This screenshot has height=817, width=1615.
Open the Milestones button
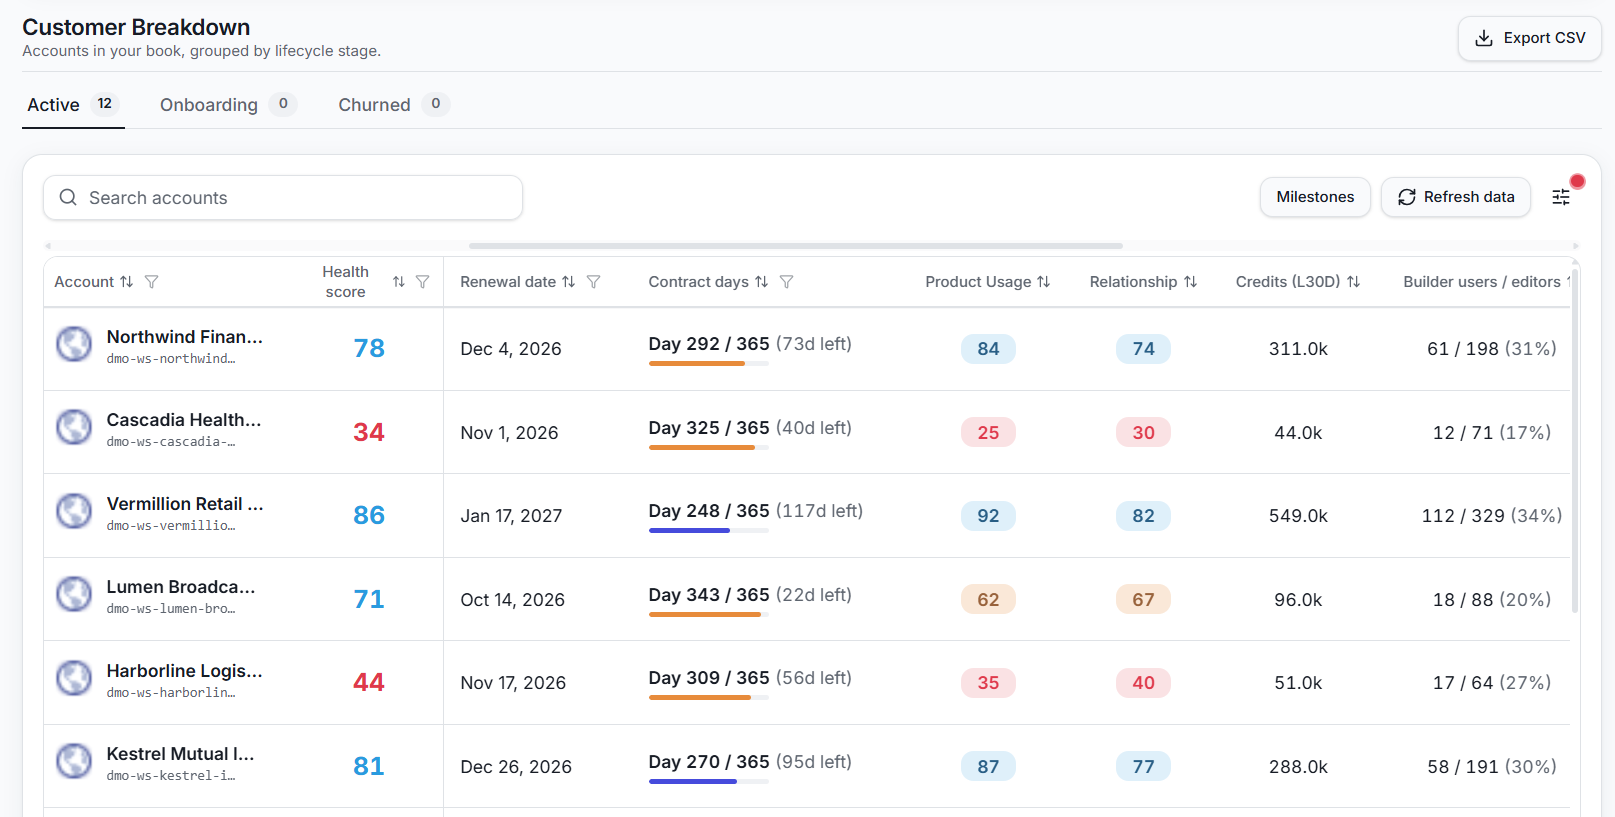point(1315,197)
